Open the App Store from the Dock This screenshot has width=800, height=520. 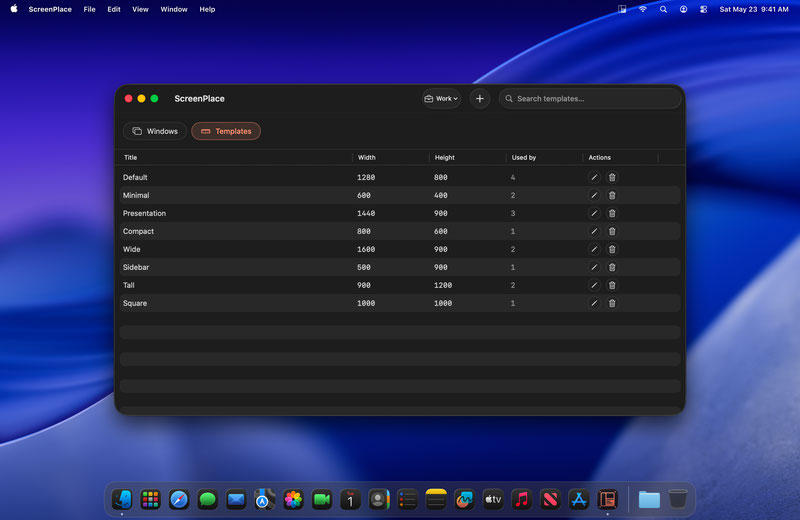579,499
